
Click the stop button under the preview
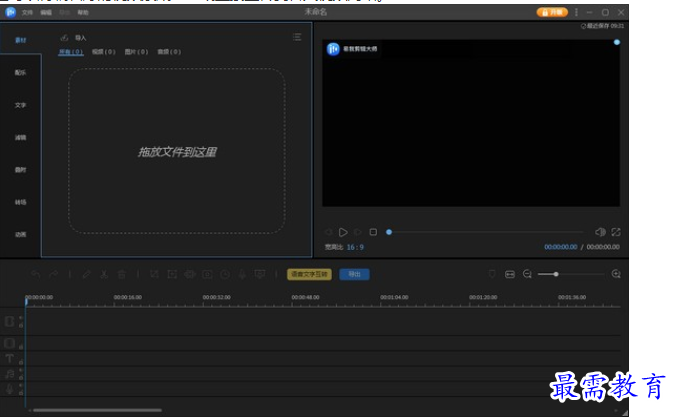point(373,232)
